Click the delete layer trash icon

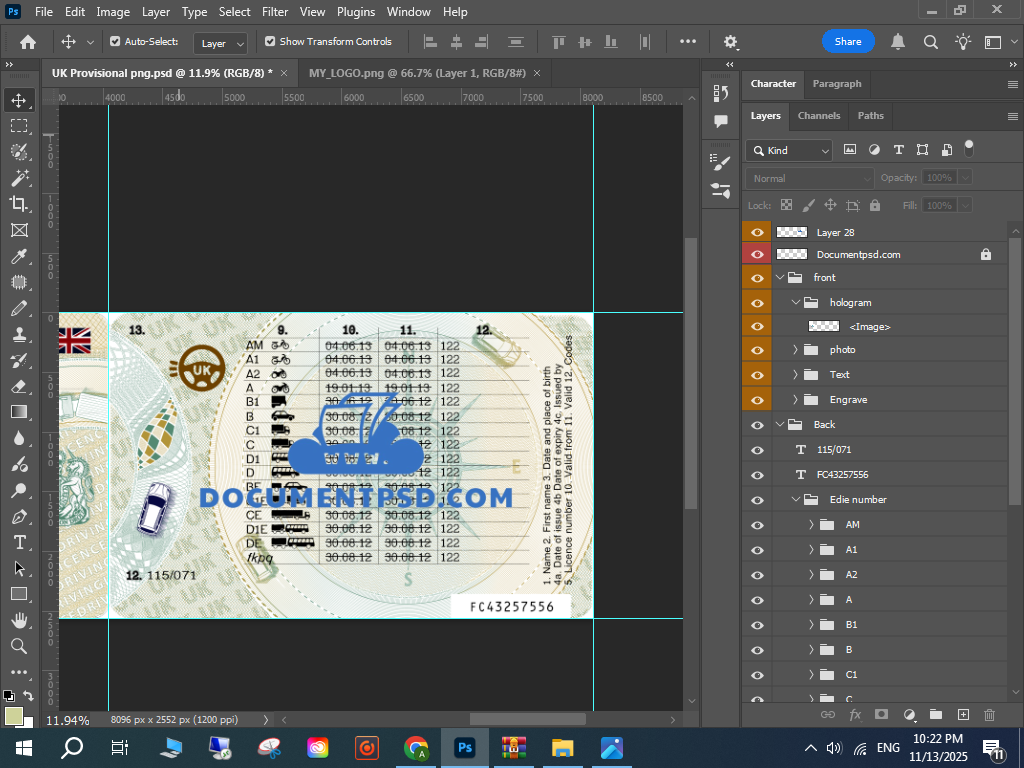(x=989, y=715)
